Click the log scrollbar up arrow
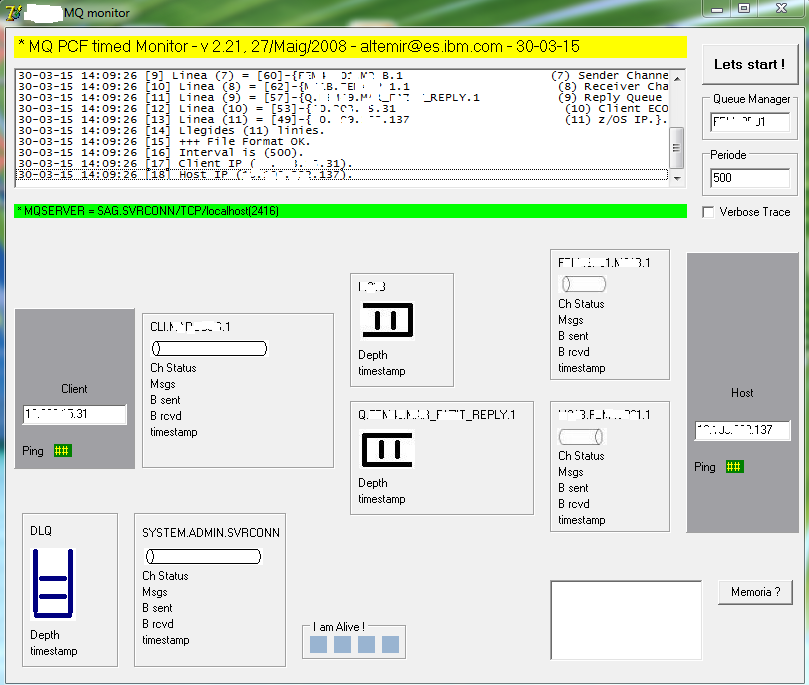The height and width of the screenshot is (685, 809). tap(677, 79)
